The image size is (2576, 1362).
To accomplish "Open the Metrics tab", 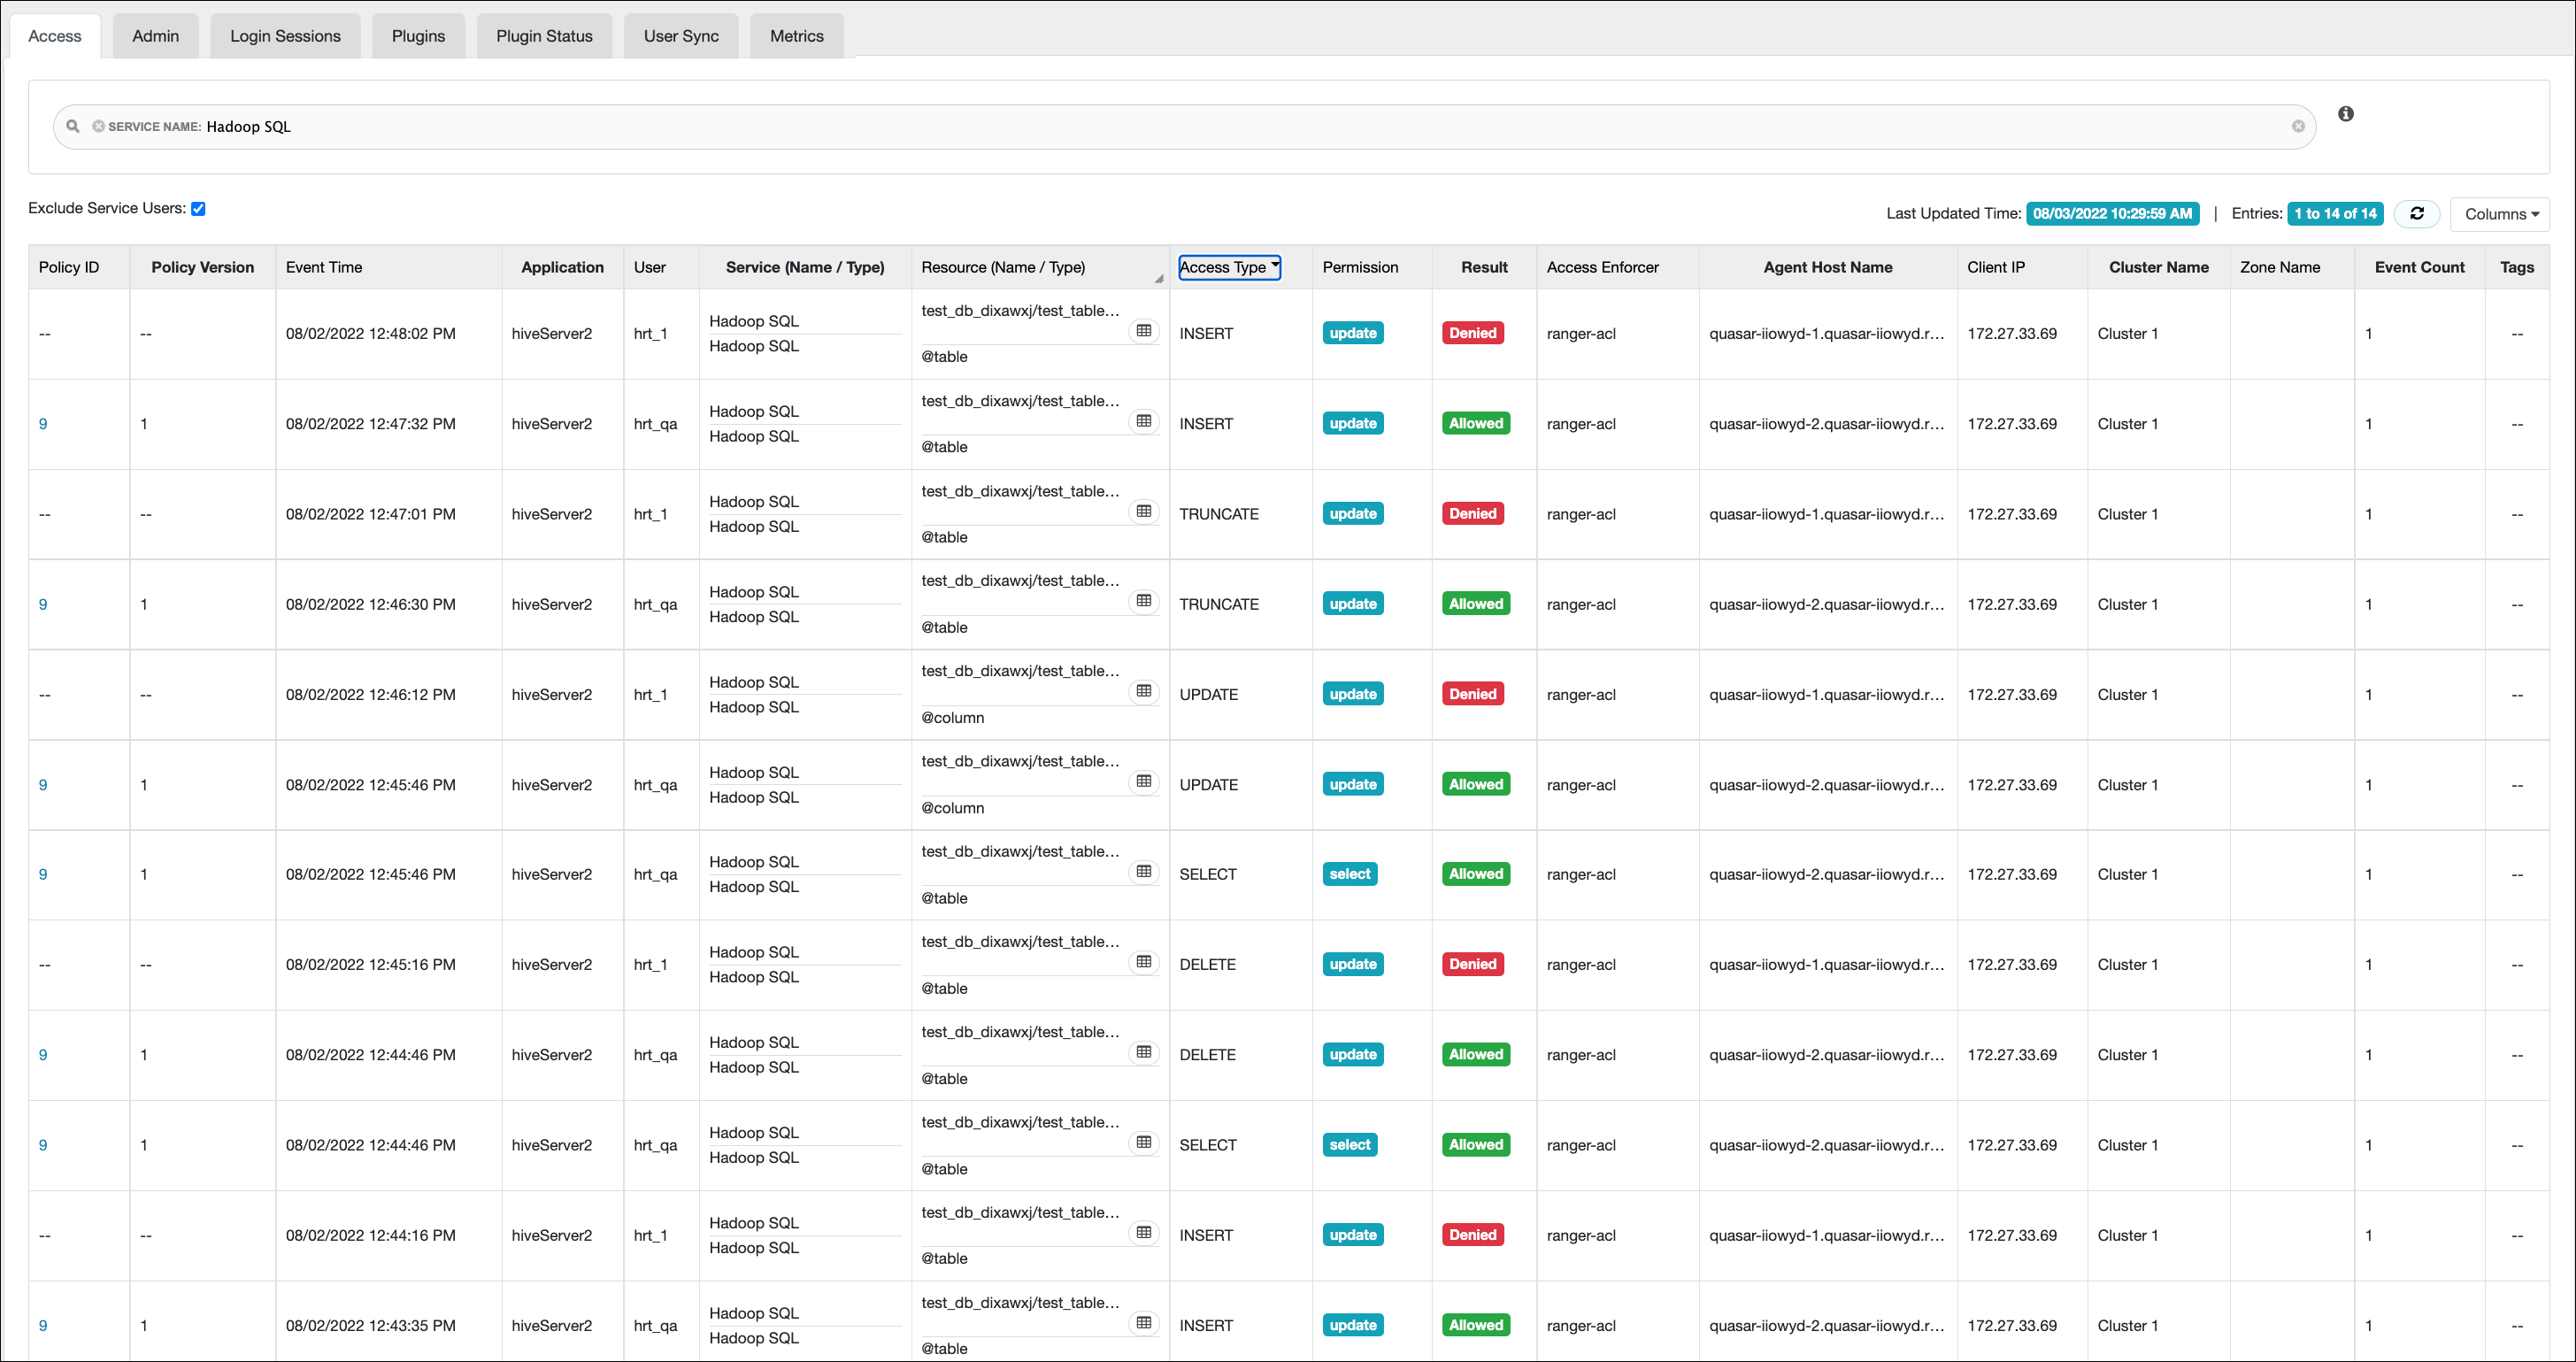I will pyautogui.click(x=796, y=35).
